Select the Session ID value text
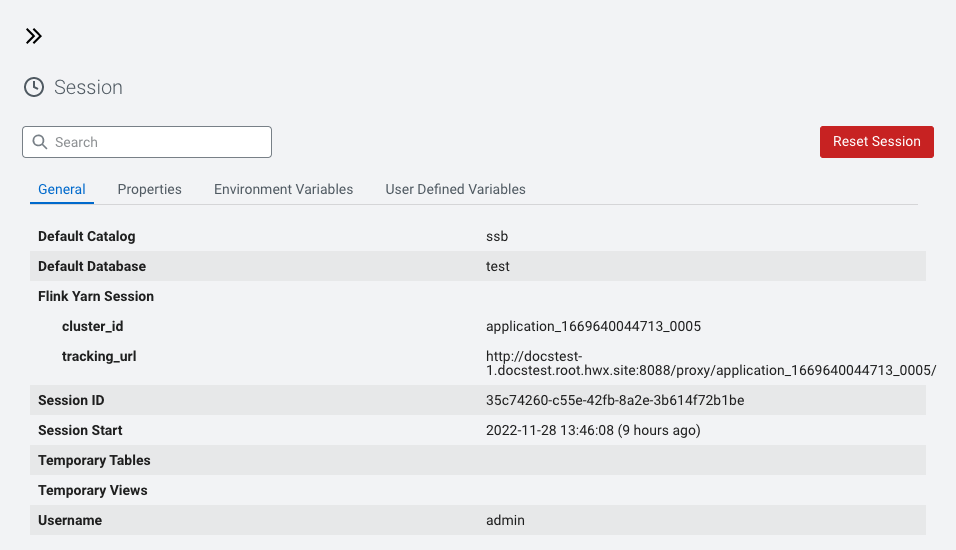956x550 pixels. [x=614, y=400]
